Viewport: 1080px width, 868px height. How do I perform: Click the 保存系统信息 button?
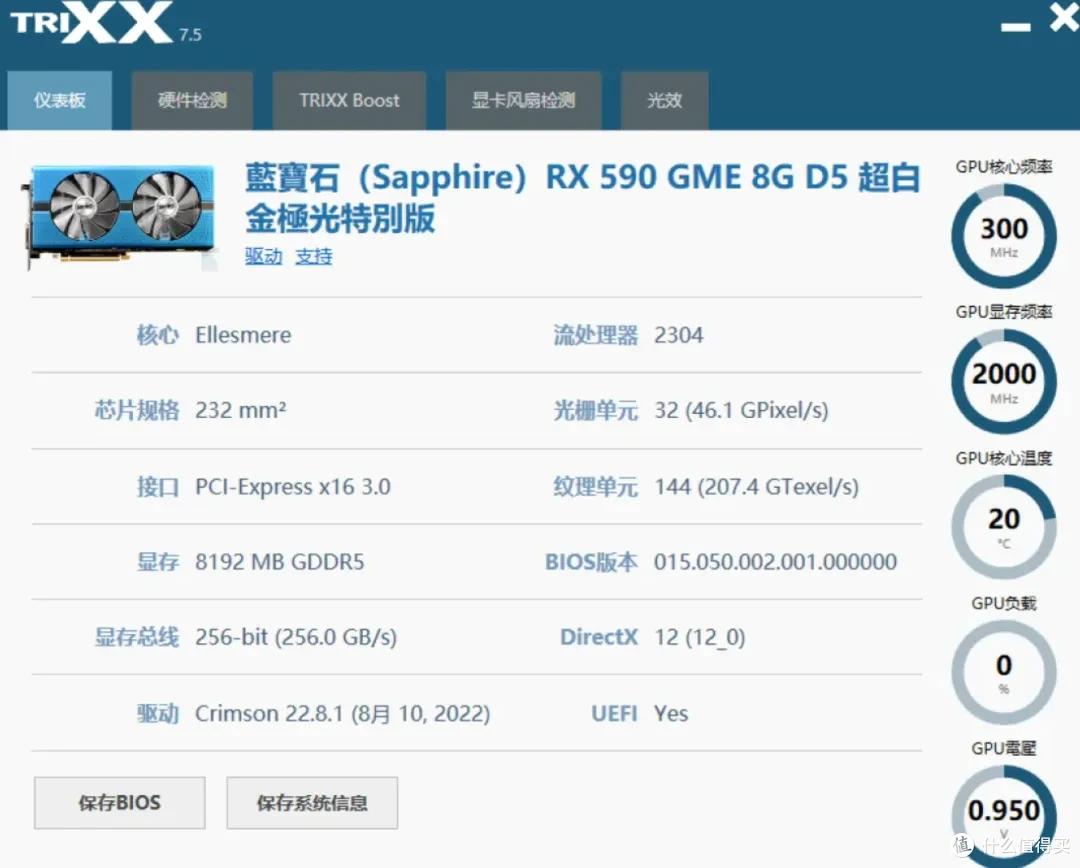[x=312, y=803]
